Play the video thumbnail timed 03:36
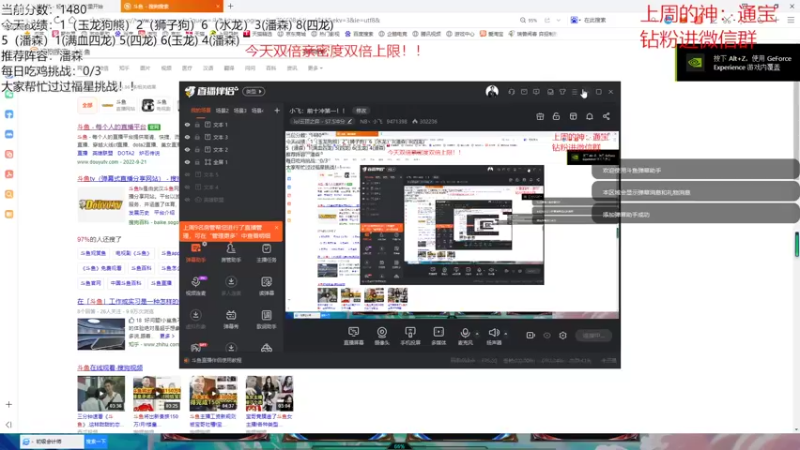 coord(101,393)
